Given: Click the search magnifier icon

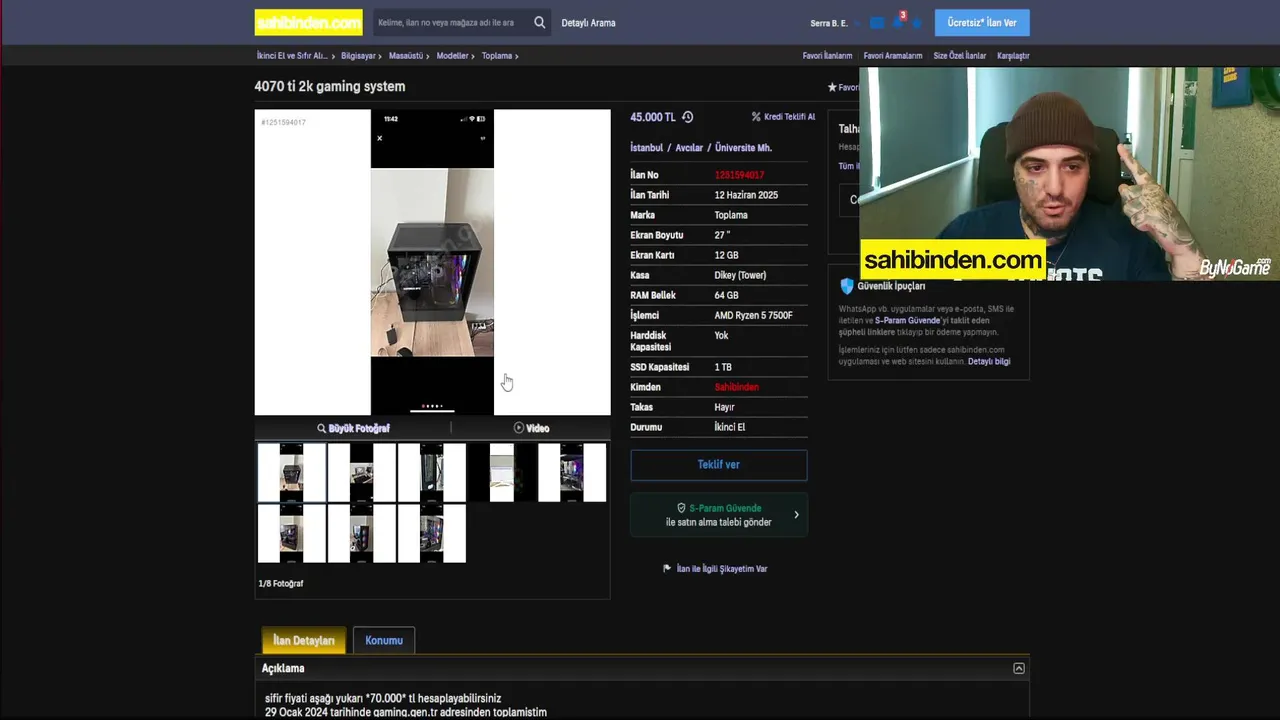Looking at the screenshot, I should click(540, 22).
